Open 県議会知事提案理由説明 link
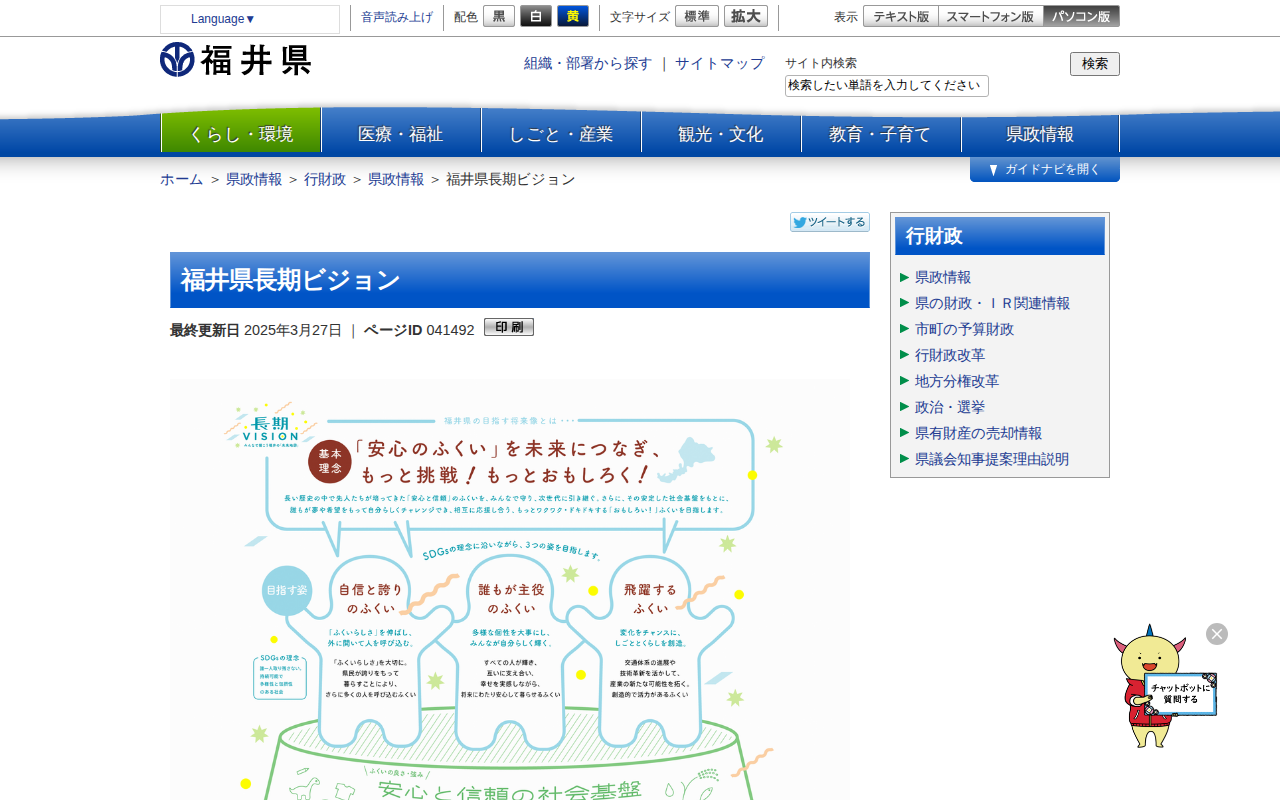The width and height of the screenshot is (1280, 800). pyautogui.click(x=992, y=459)
